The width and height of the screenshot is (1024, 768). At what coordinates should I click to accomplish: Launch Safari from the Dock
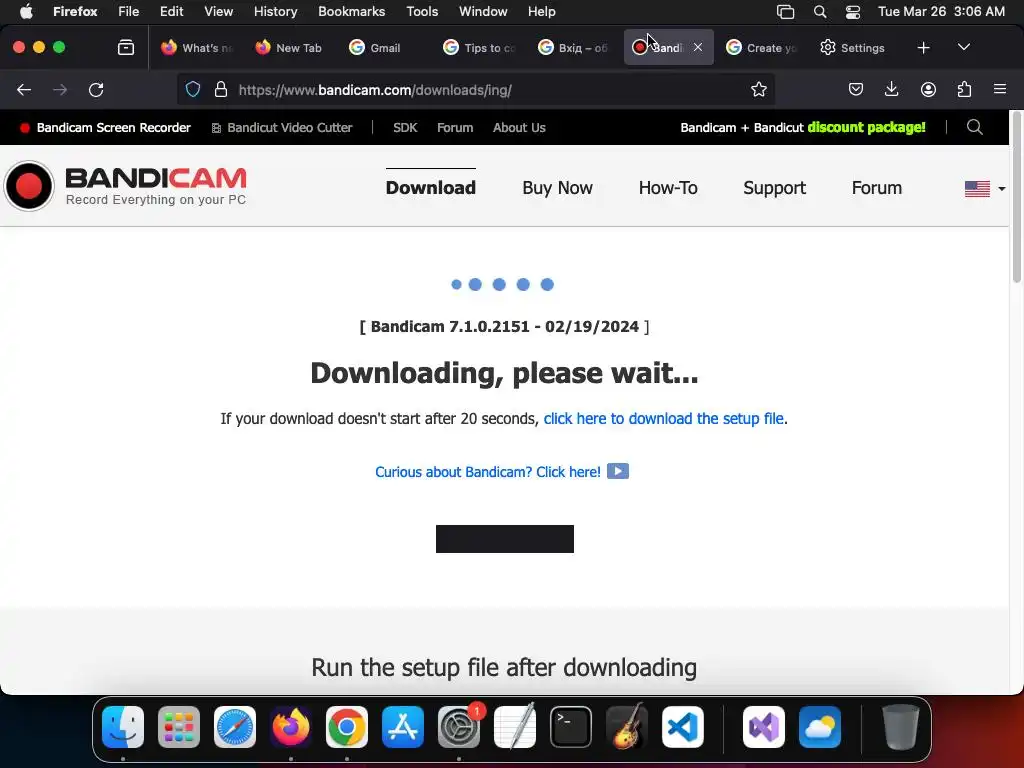(x=235, y=727)
